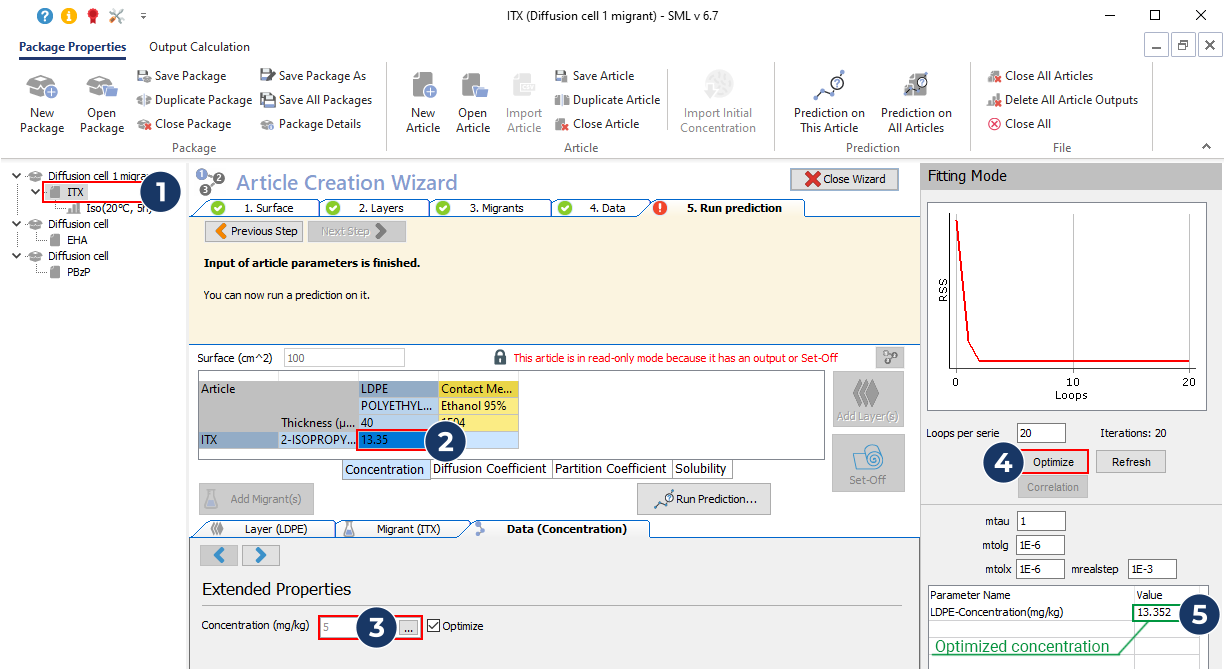Click the New Package icon

(x=42, y=88)
